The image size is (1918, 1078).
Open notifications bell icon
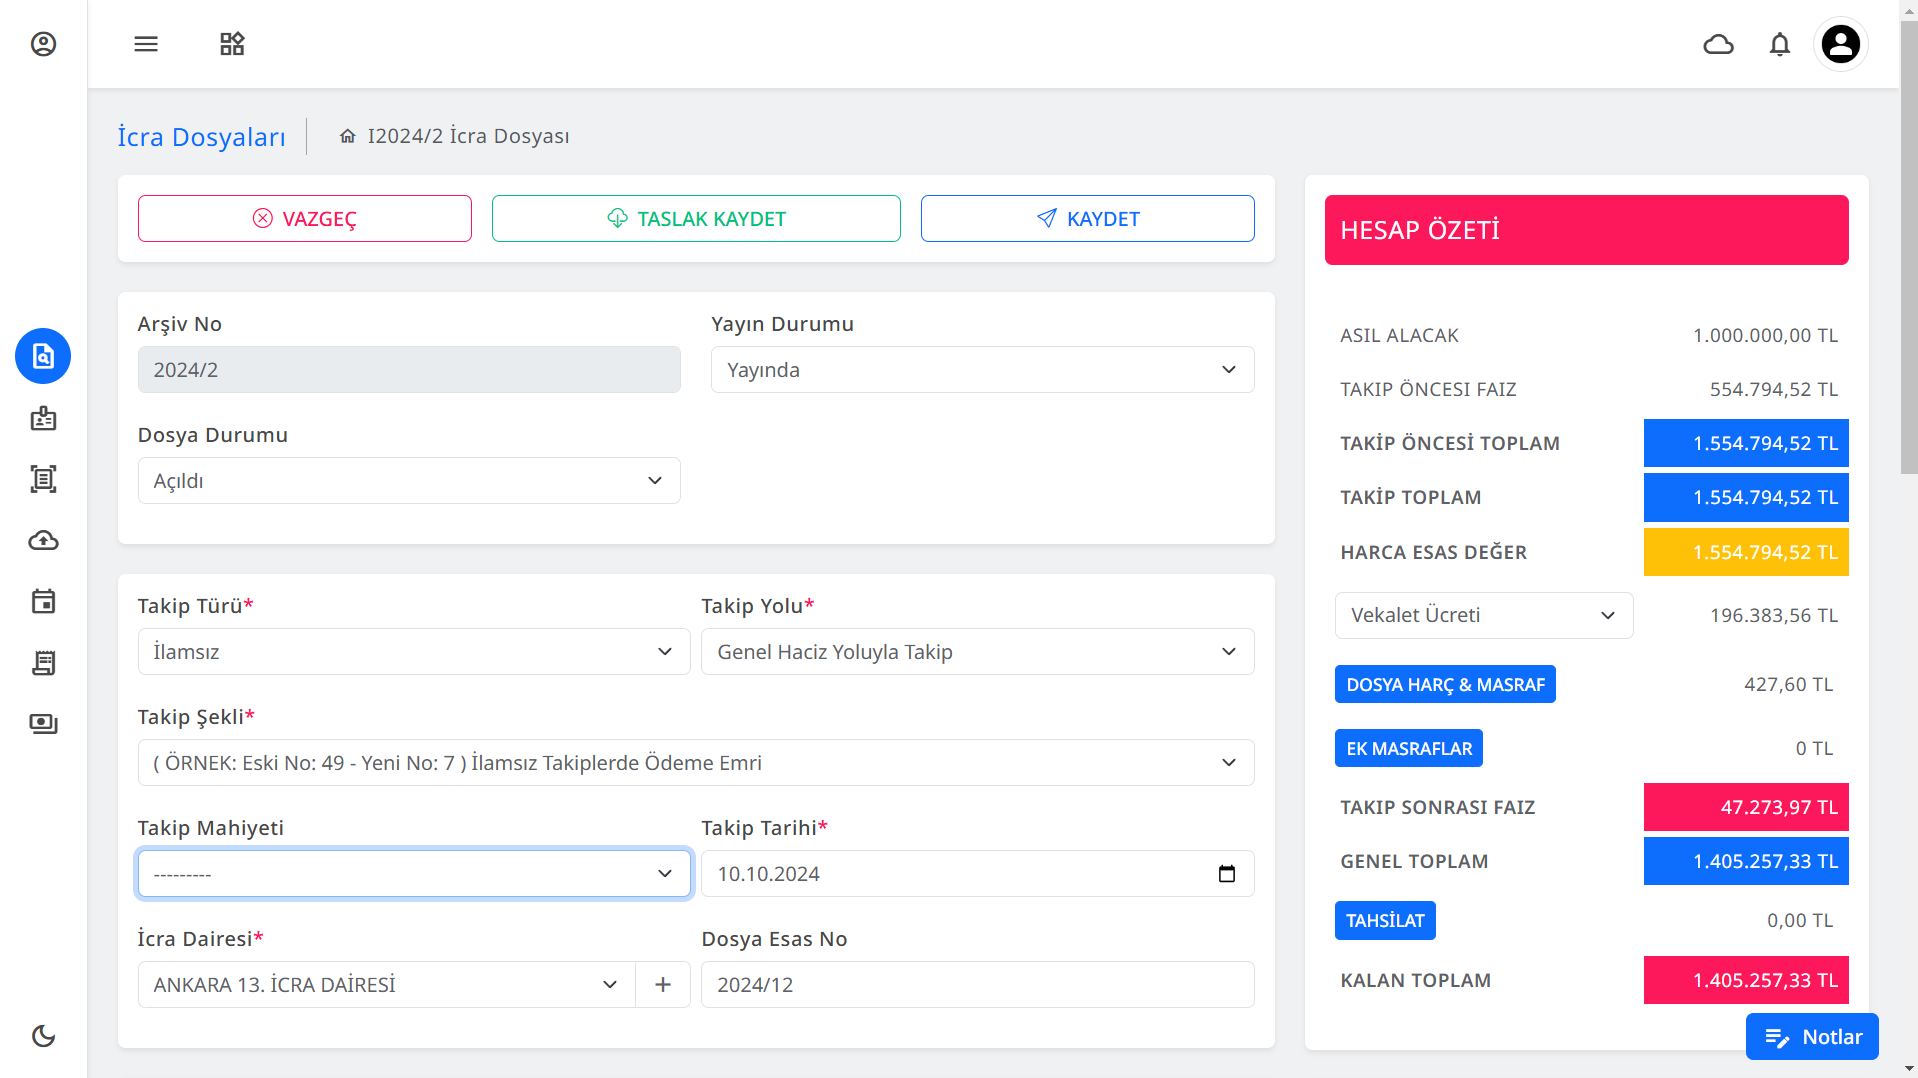(1779, 44)
